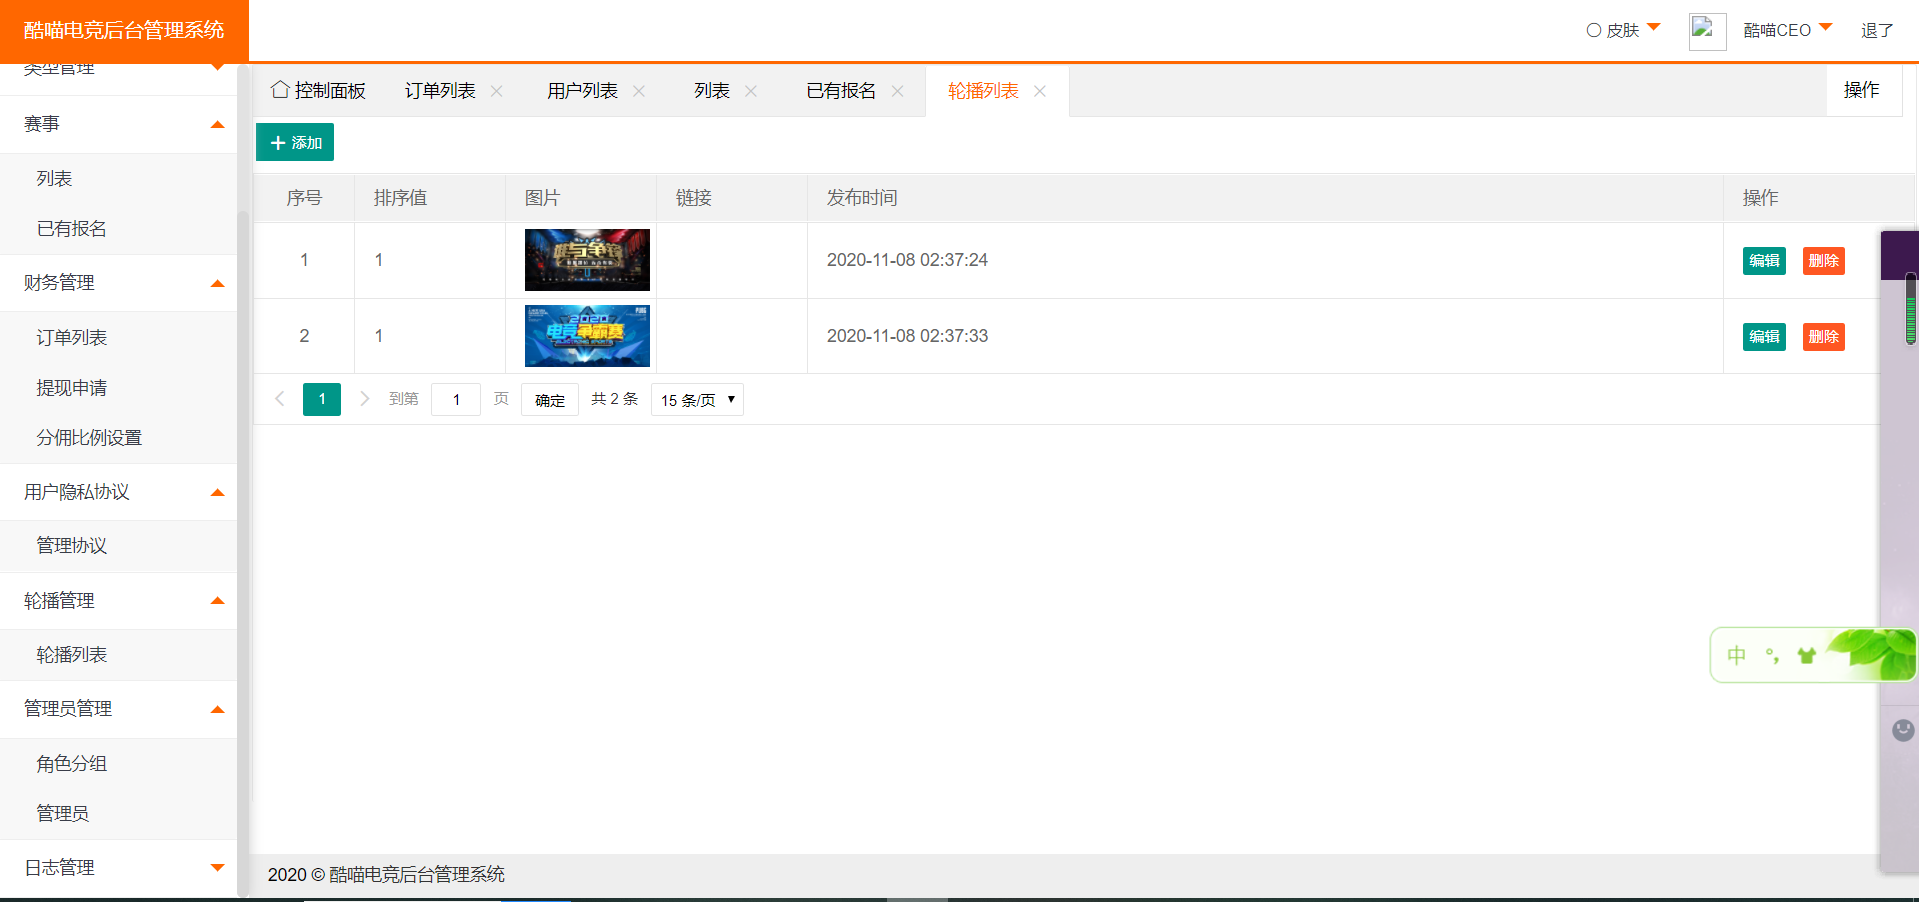Click the page number input field

(456, 400)
